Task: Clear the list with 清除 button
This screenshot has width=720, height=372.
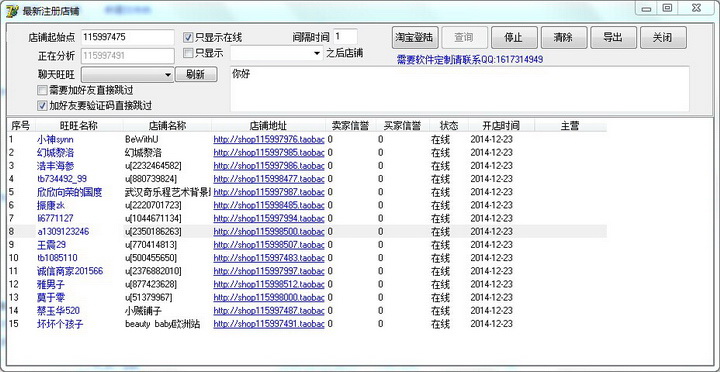Action: point(563,37)
